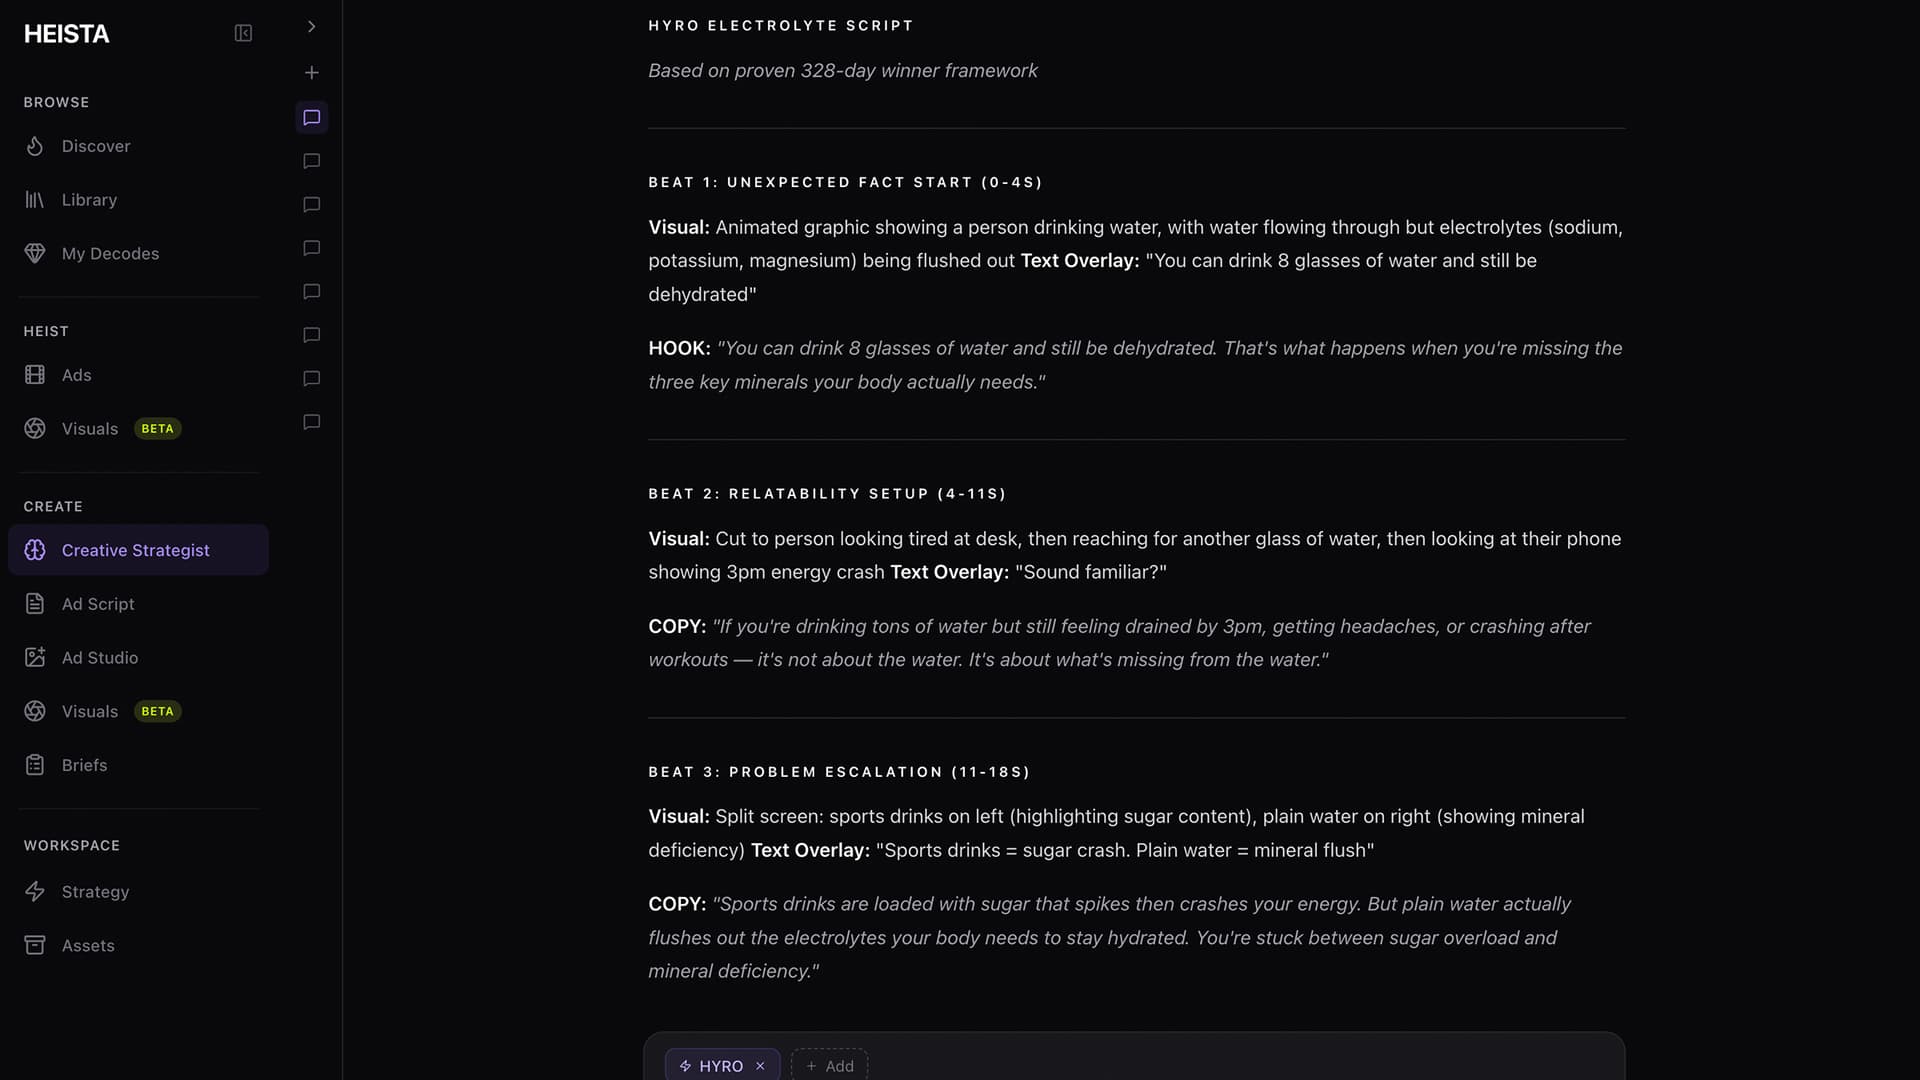
Task: Open the second Visuals entry under Create
Action: pyautogui.click(x=89, y=711)
